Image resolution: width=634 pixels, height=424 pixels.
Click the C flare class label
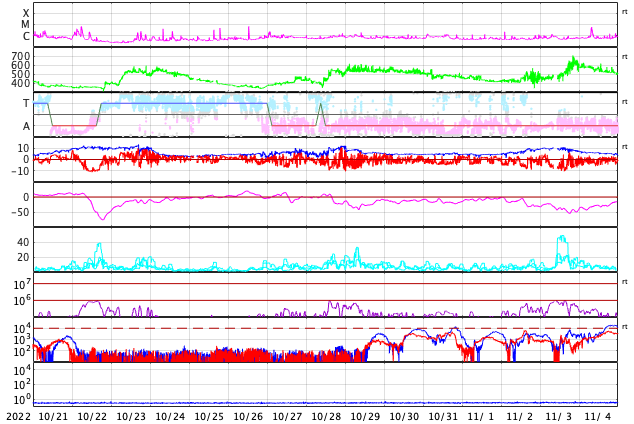[x=26, y=37]
